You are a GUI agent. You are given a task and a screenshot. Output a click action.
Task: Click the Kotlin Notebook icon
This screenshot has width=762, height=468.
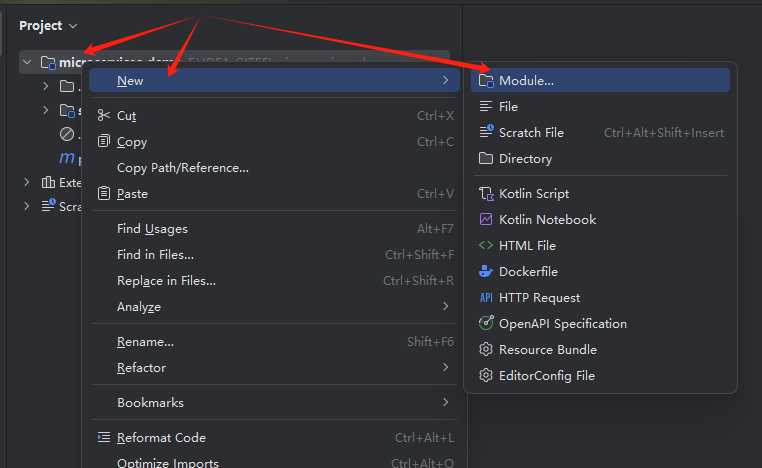[x=486, y=220]
